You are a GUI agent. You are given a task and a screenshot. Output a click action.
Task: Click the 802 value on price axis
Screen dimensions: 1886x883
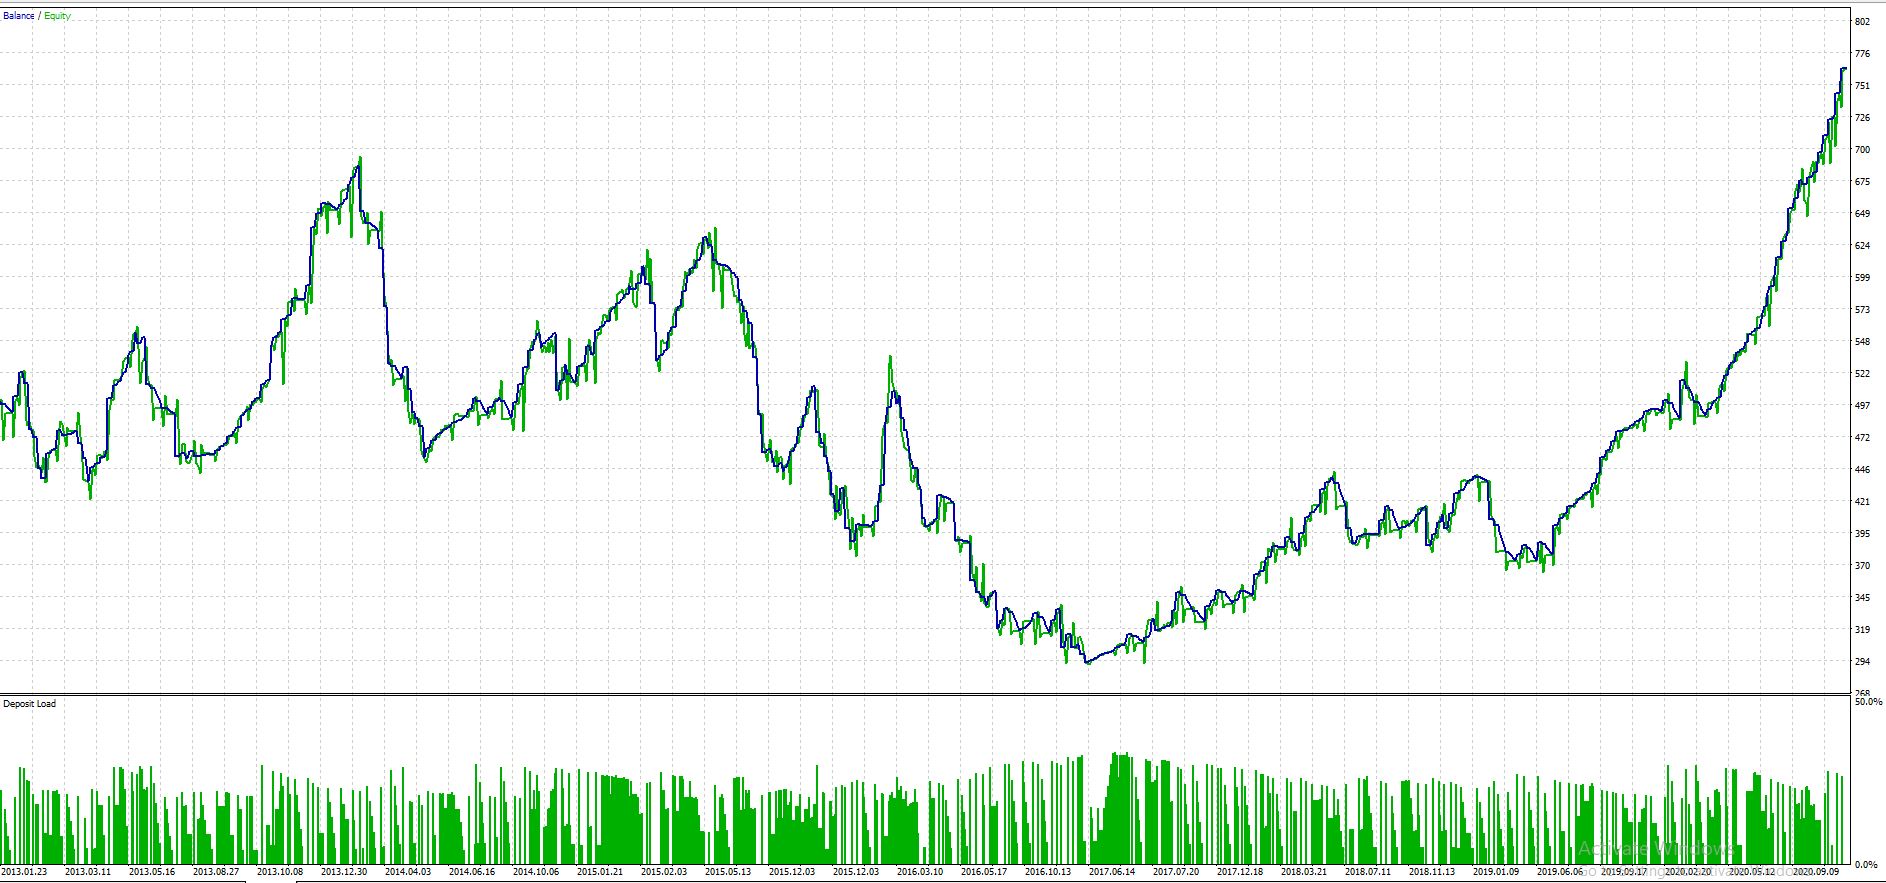pyautogui.click(x=1862, y=21)
